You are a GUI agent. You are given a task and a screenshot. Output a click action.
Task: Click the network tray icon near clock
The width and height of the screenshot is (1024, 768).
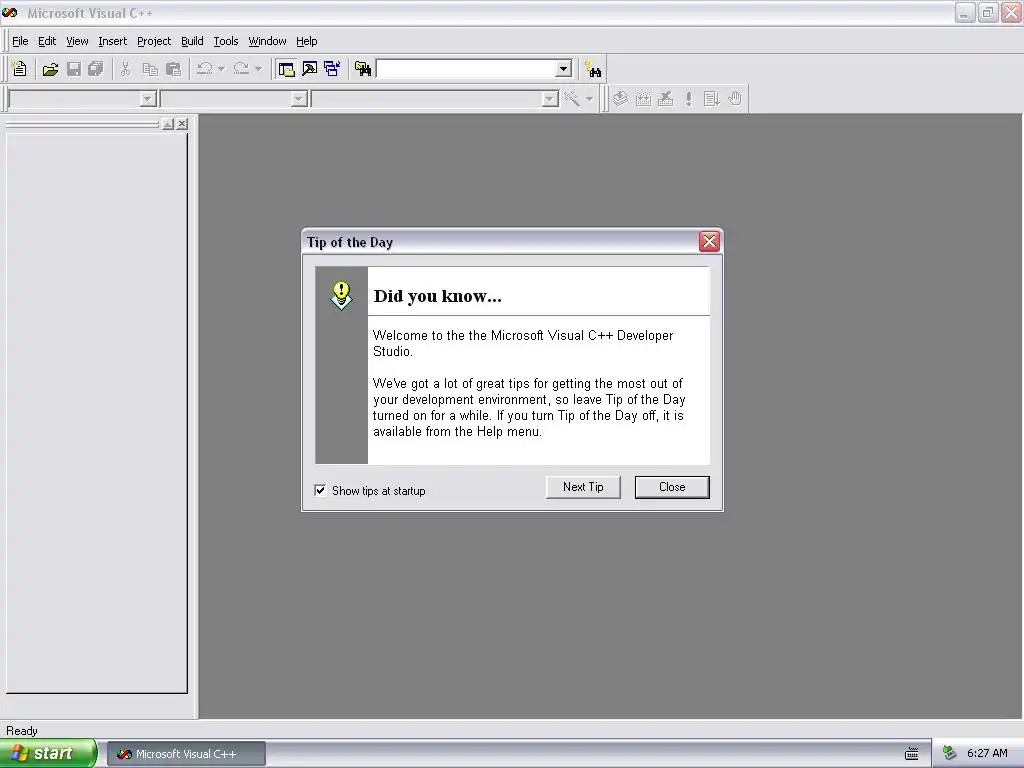pos(950,754)
